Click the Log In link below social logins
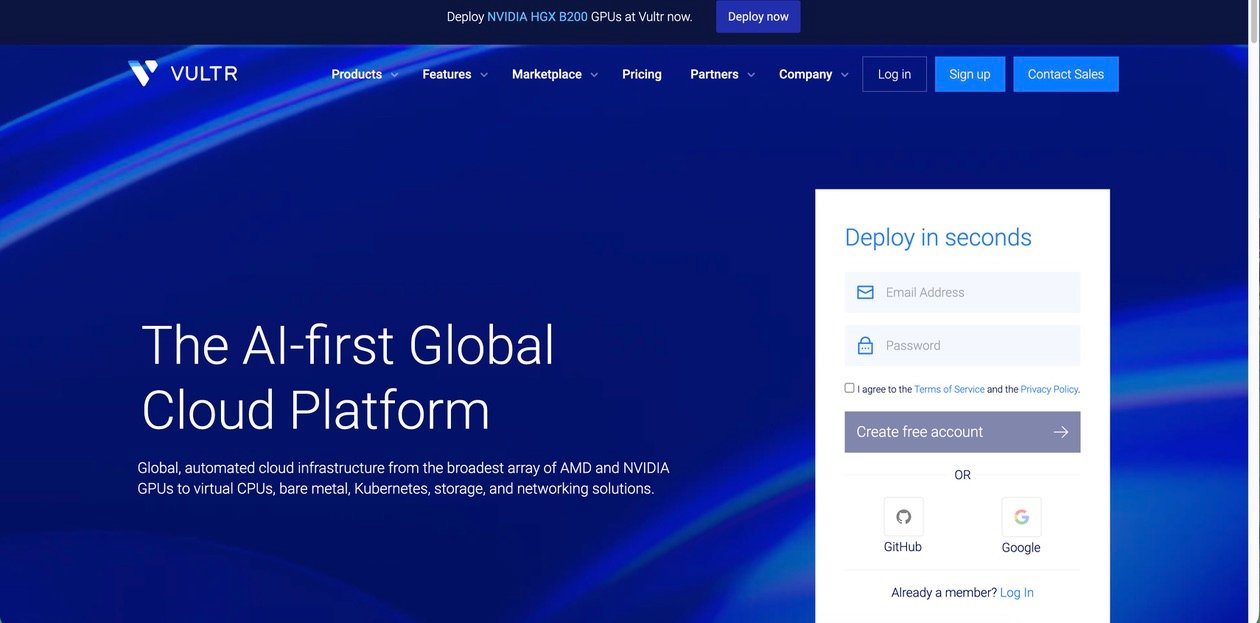This screenshot has width=1260, height=623. coord(1016,593)
